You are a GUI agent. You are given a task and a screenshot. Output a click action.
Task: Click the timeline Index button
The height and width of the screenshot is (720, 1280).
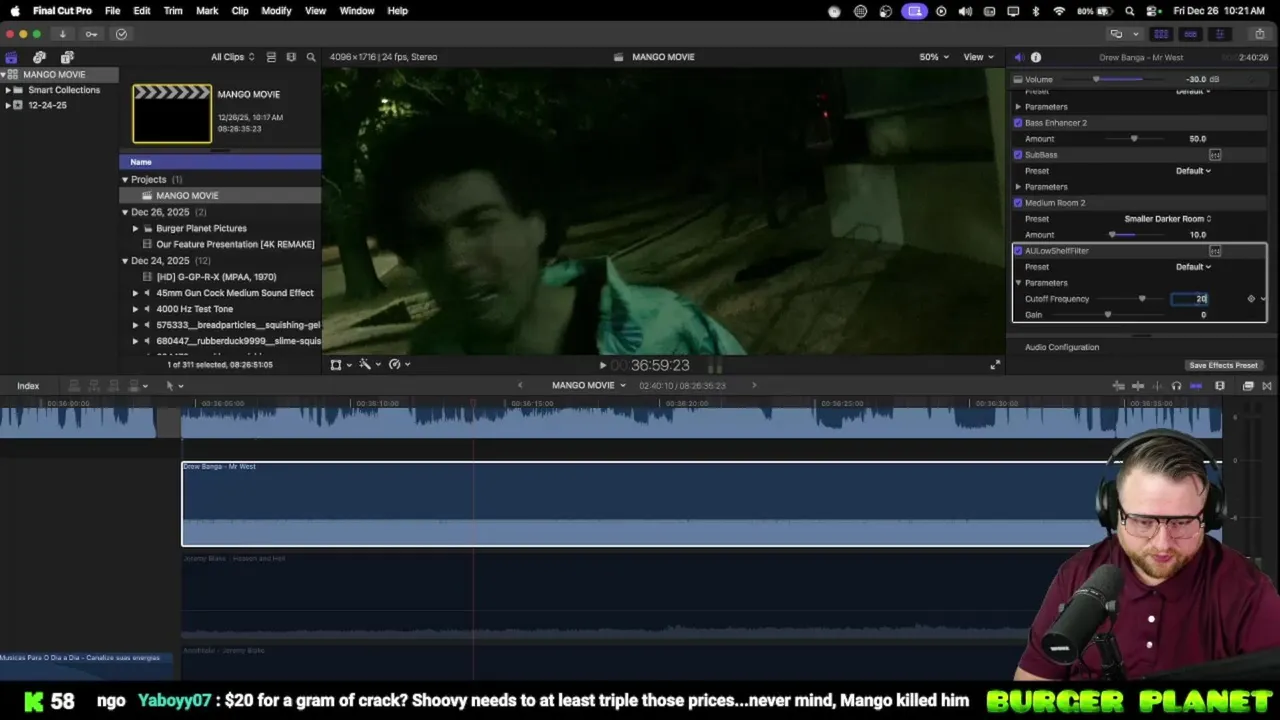point(28,386)
